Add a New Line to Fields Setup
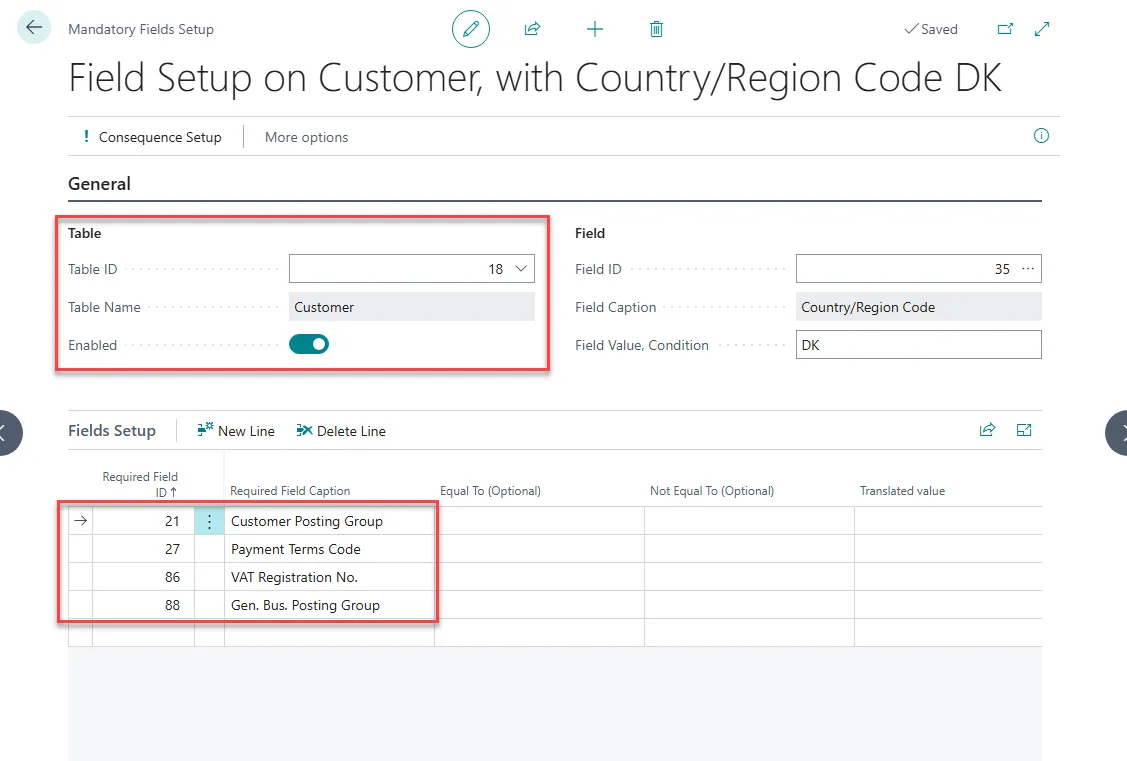This screenshot has height=761, width=1127. pos(236,431)
